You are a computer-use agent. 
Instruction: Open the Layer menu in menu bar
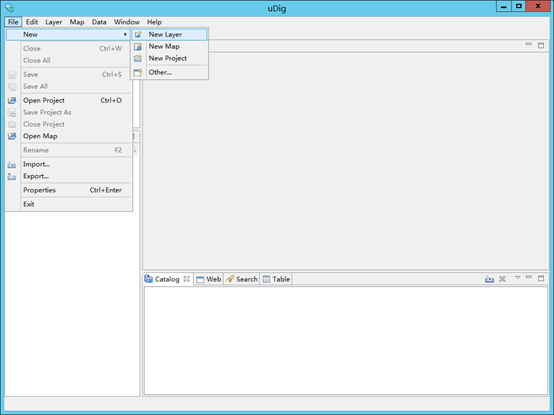[x=54, y=22]
